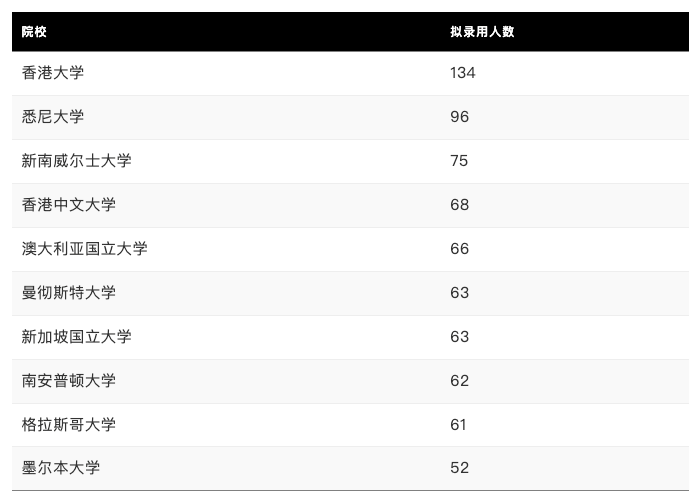Select the 63 value in 曼彻斯特大学 row

coord(459,293)
